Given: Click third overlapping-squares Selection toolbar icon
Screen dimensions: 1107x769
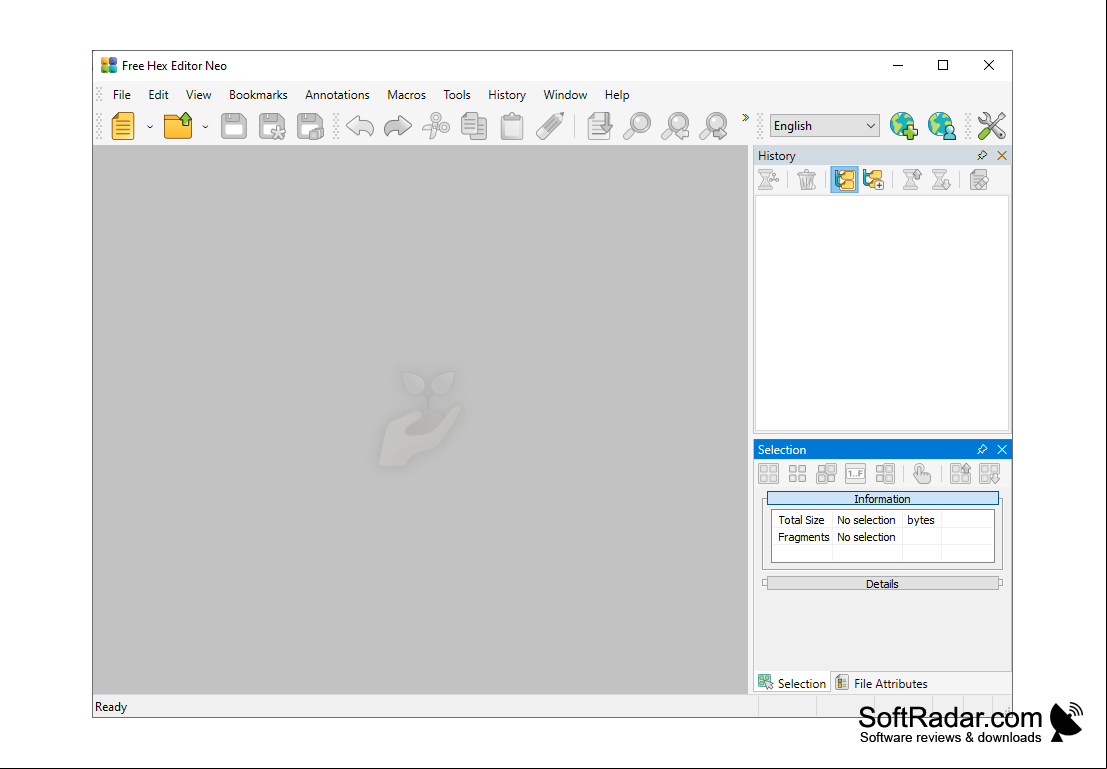Looking at the screenshot, I should tap(826, 473).
